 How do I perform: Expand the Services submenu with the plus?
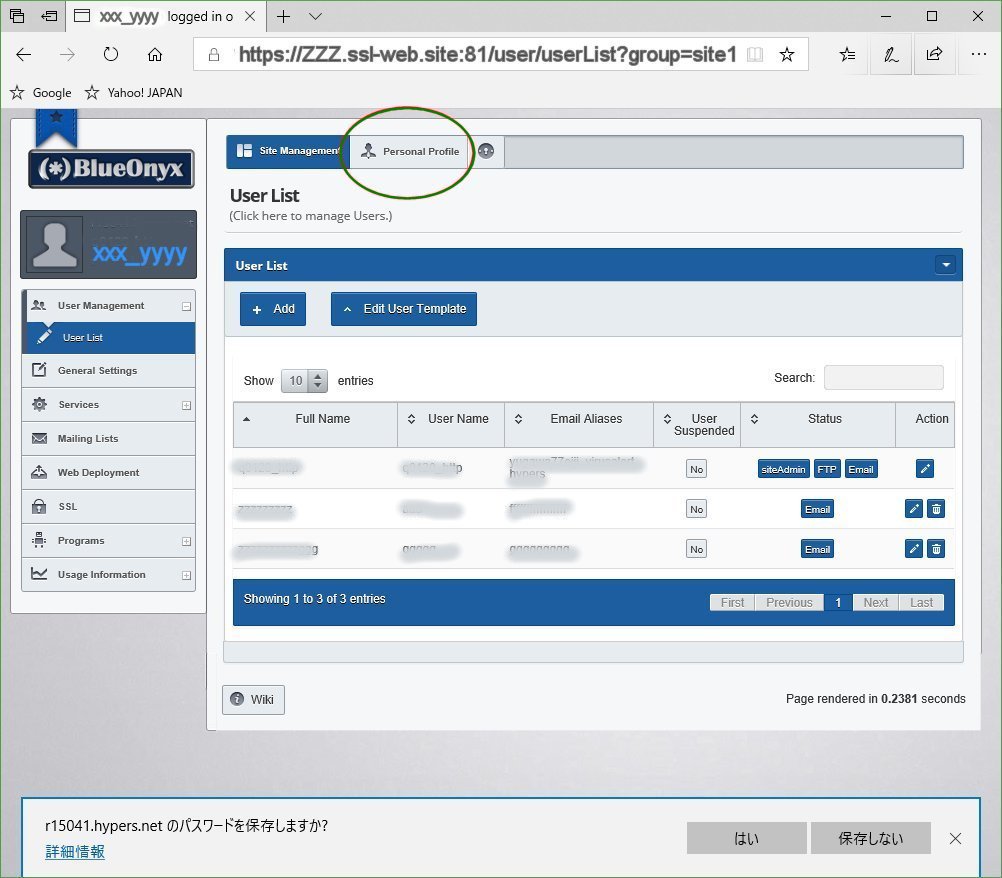(x=186, y=404)
